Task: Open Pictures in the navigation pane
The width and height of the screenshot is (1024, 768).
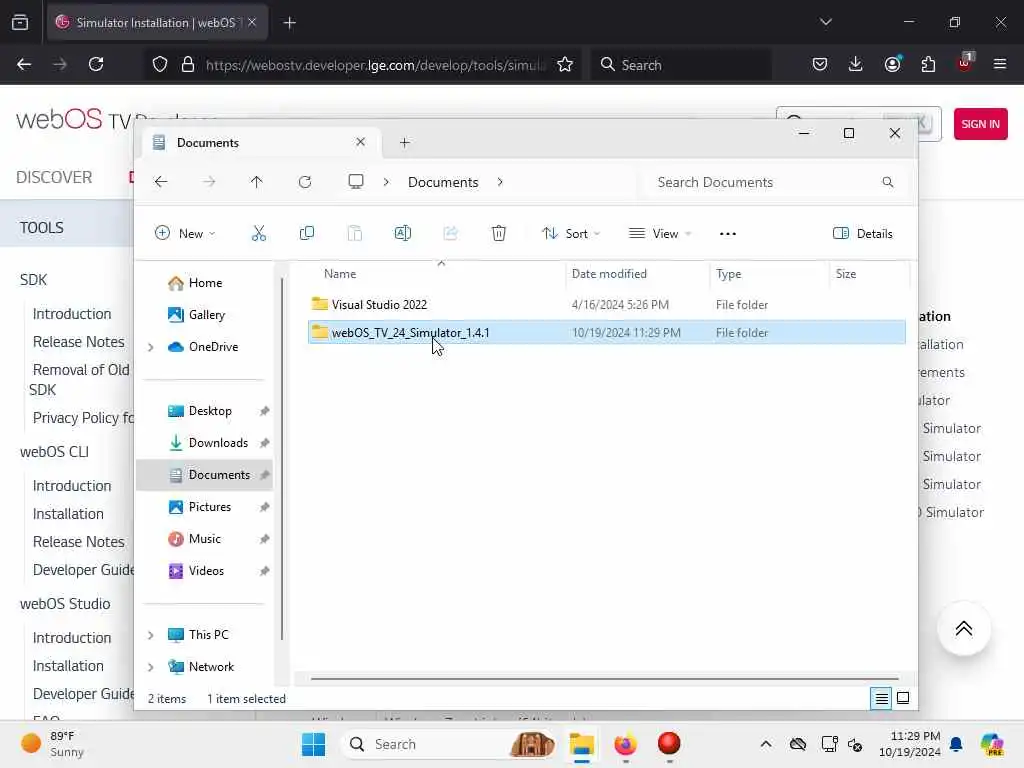Action: click(x=210, y=507)
